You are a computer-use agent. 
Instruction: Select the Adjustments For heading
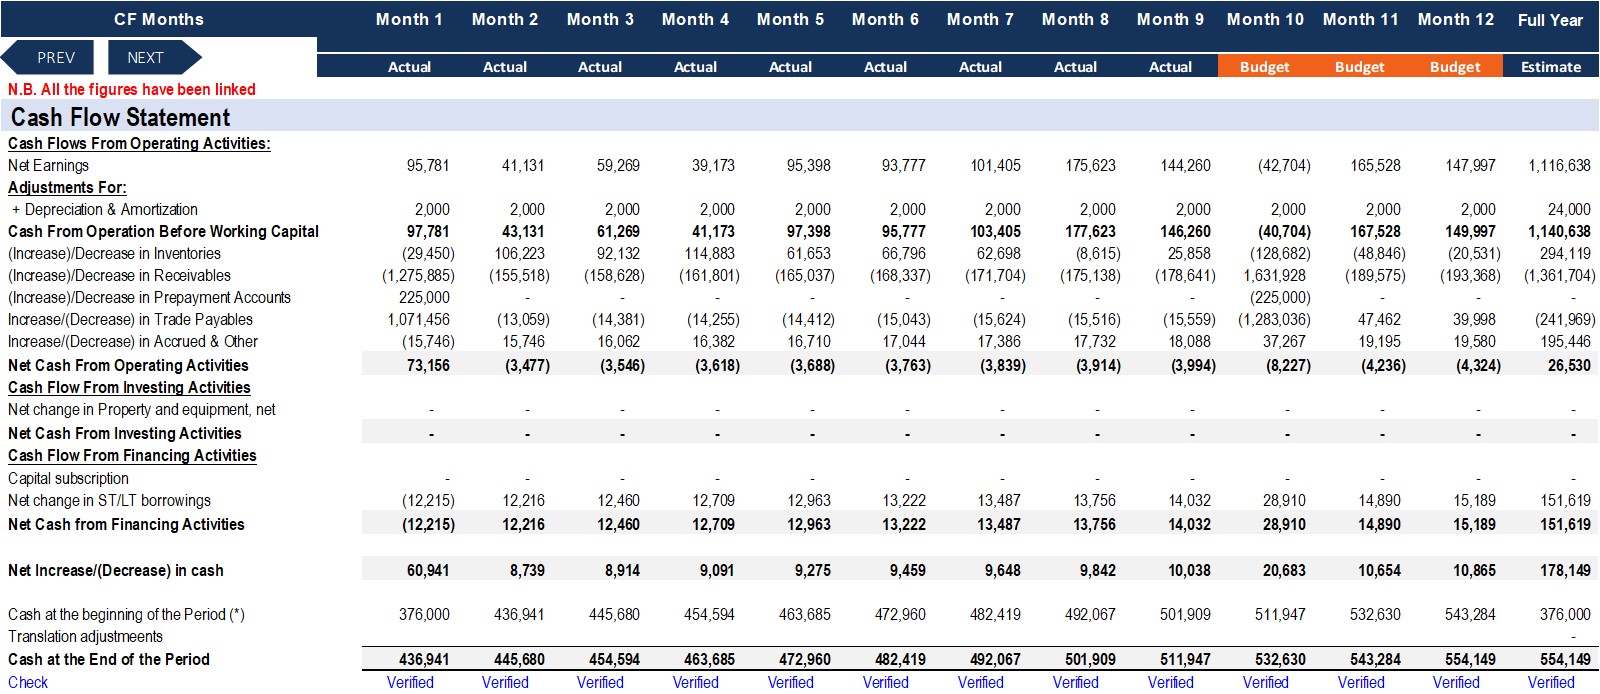(67, 187)
